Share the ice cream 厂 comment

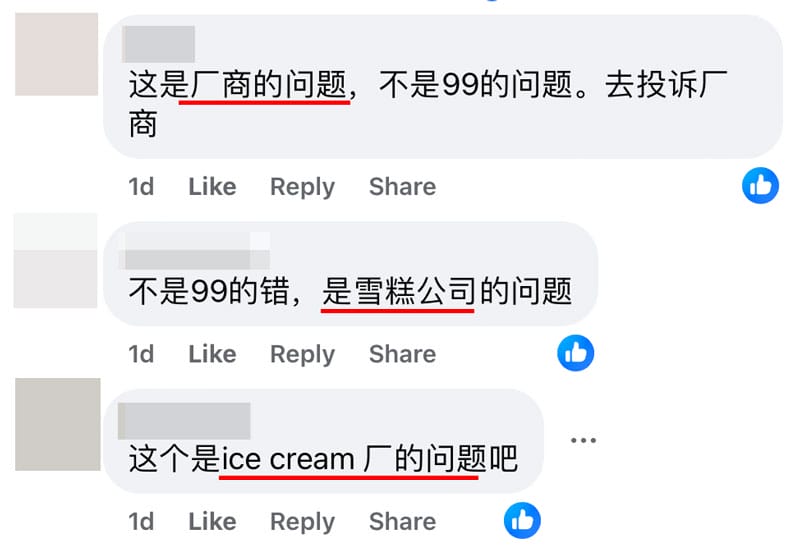point(403,521)
